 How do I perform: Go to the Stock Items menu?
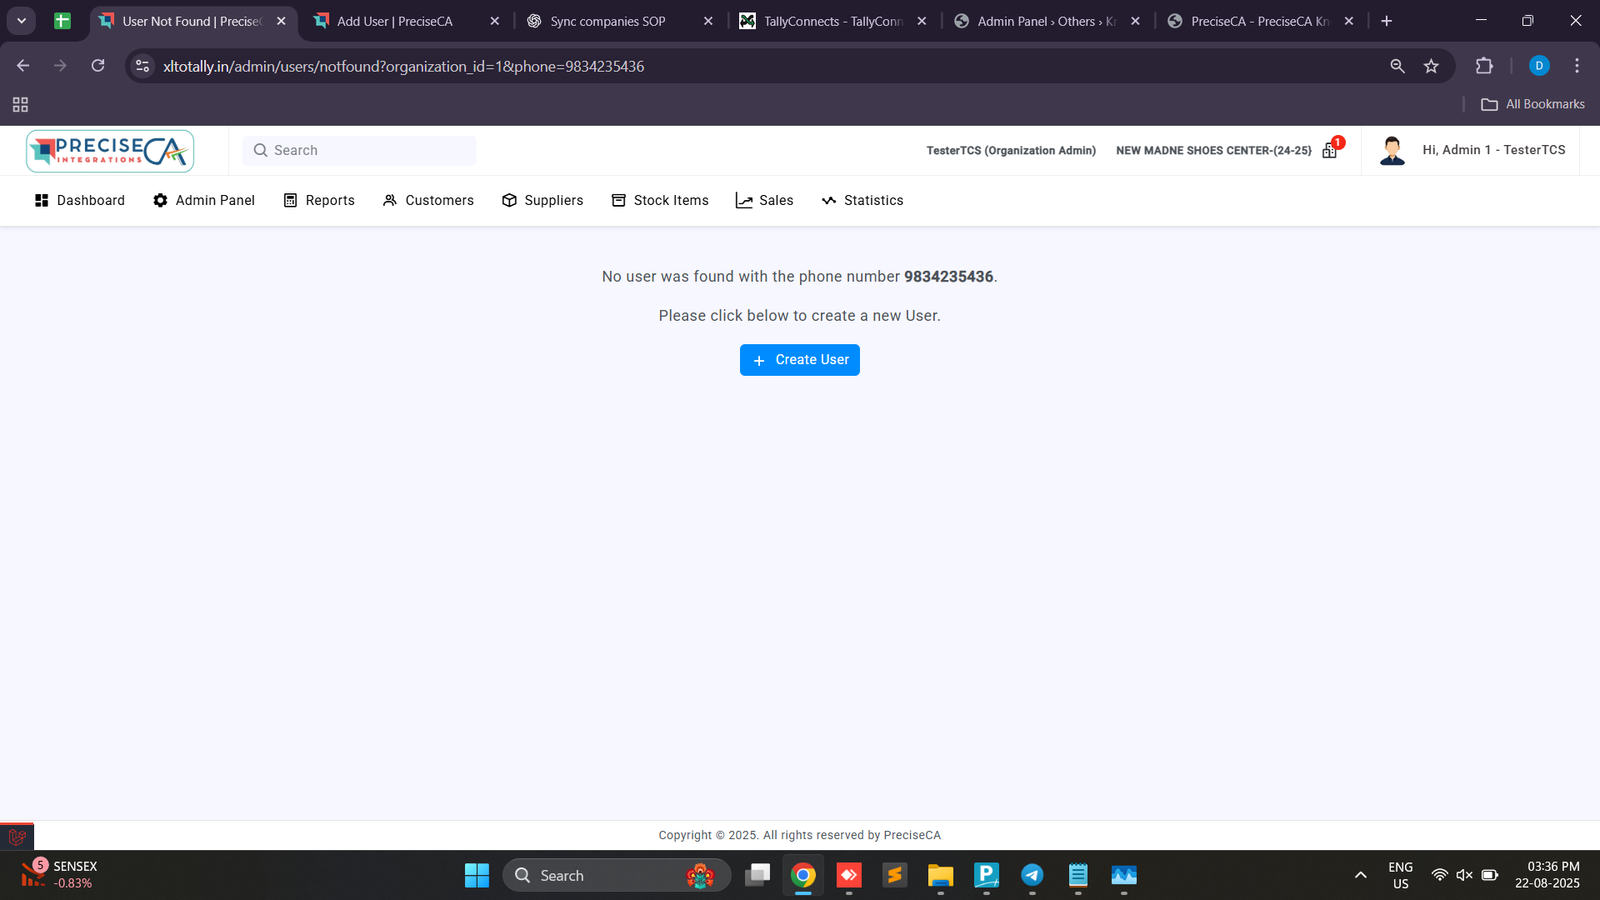(660, 200)
